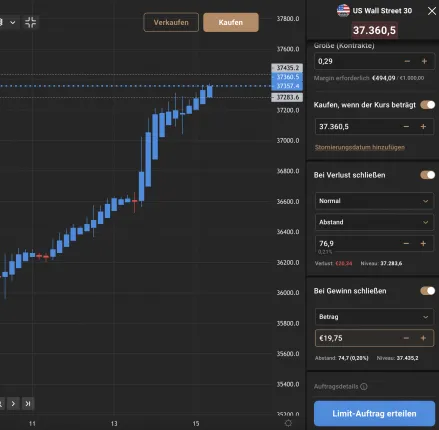Open the Abstand dropdown
Image resolution: width=439 pixels, height=430 pixels.
click(x=374, y=222)
